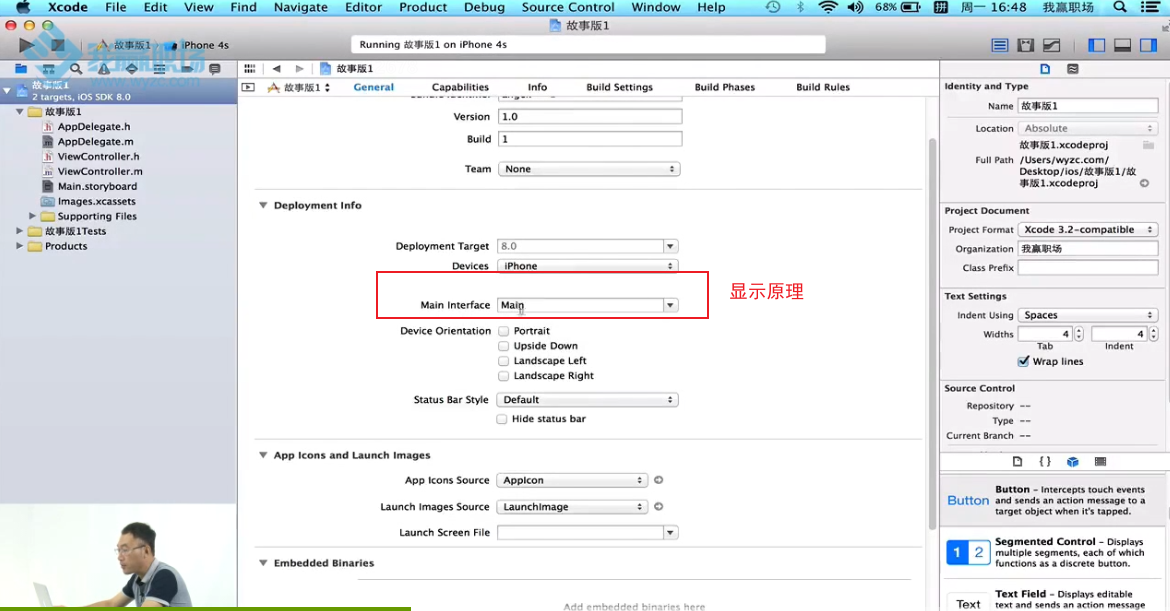Enable the Landscape Left checkbox
Image resolution: width=1170 pixels, height=611 pixels.
point(504,361)
